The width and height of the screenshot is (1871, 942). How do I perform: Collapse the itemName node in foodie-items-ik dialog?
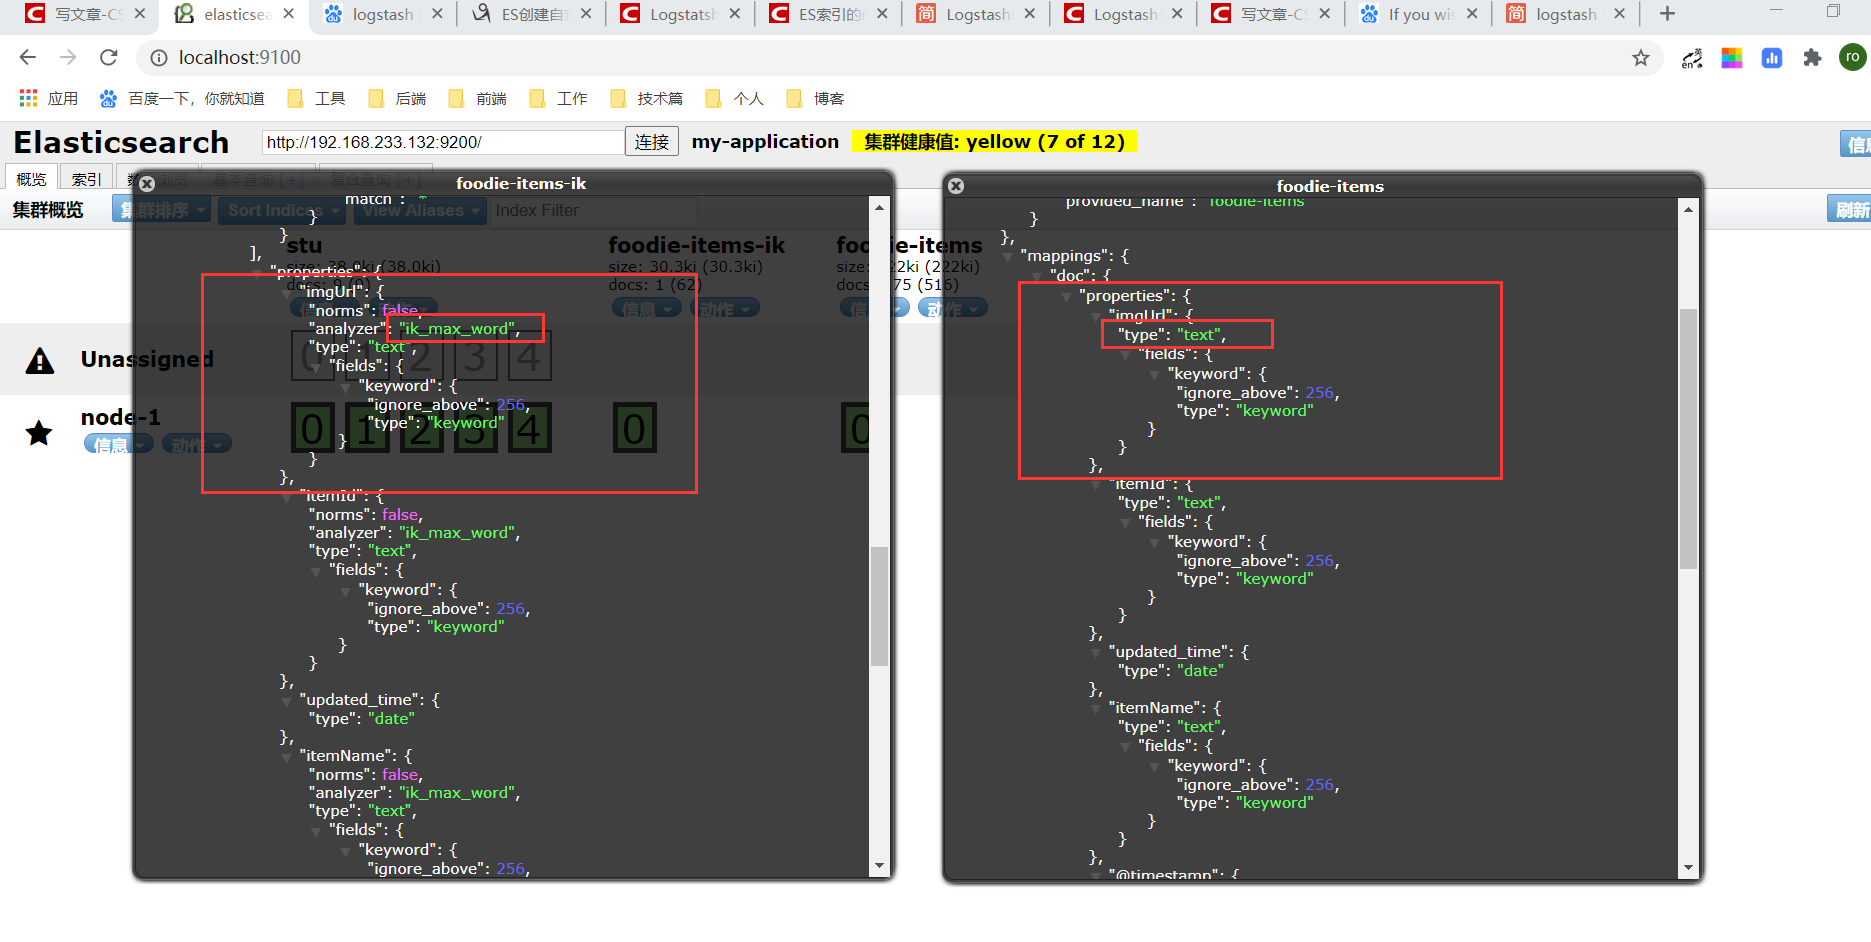coord(288,757)
